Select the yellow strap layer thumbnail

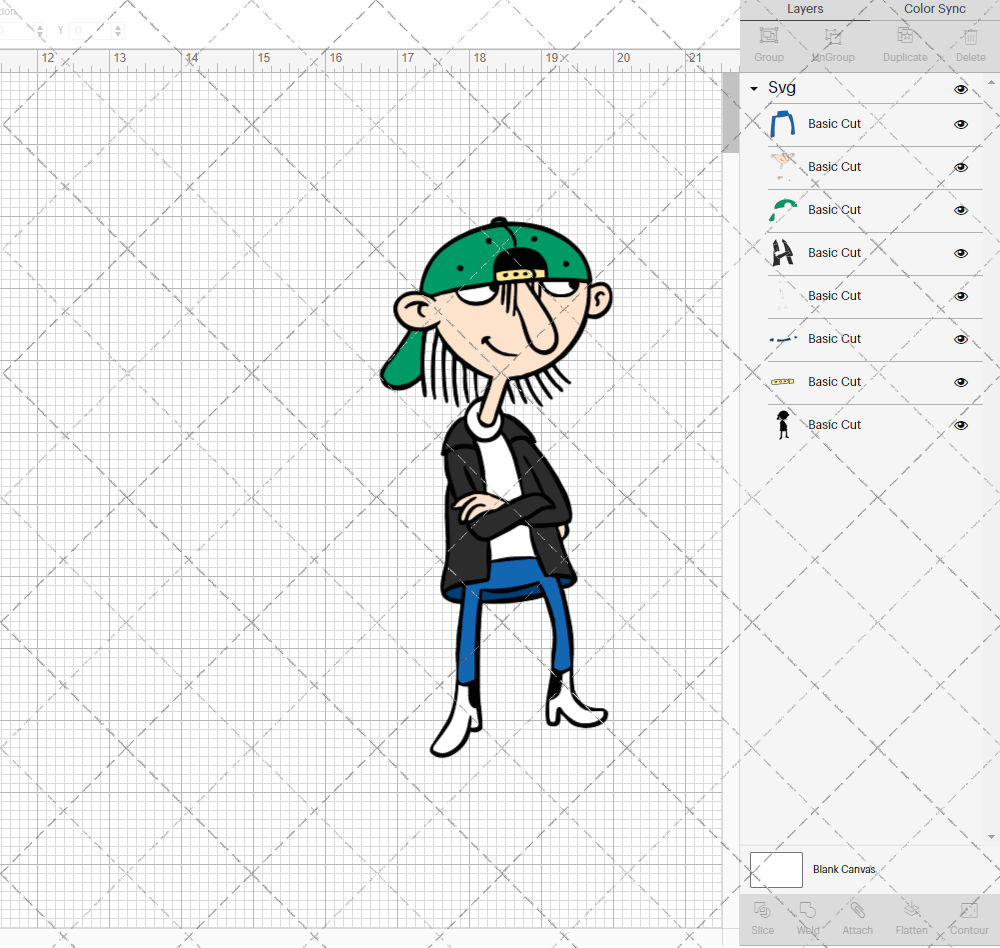(x=783, y=381)
